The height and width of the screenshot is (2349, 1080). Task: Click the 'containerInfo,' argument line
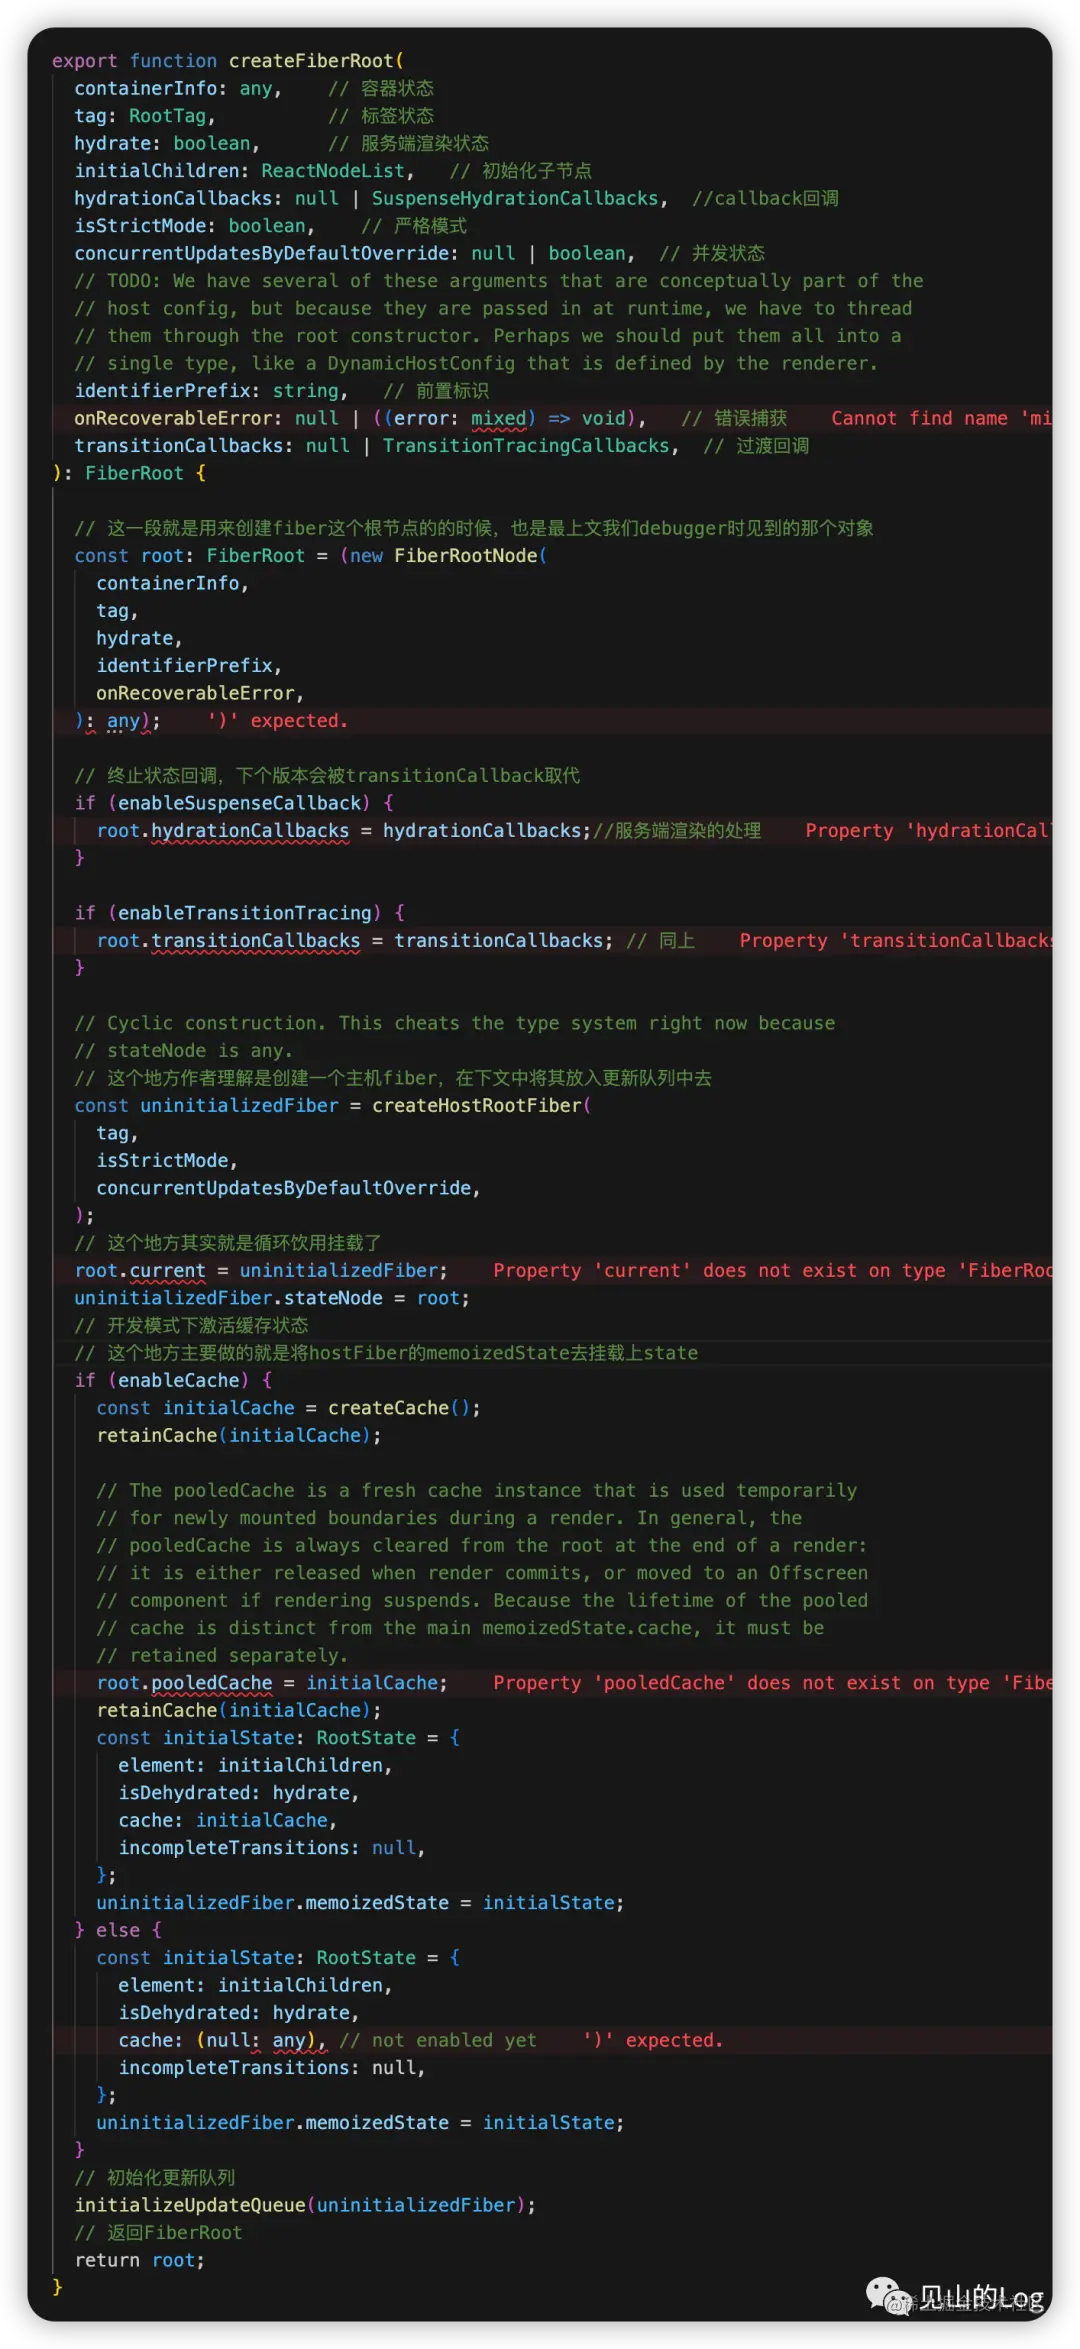click(172, 583)
